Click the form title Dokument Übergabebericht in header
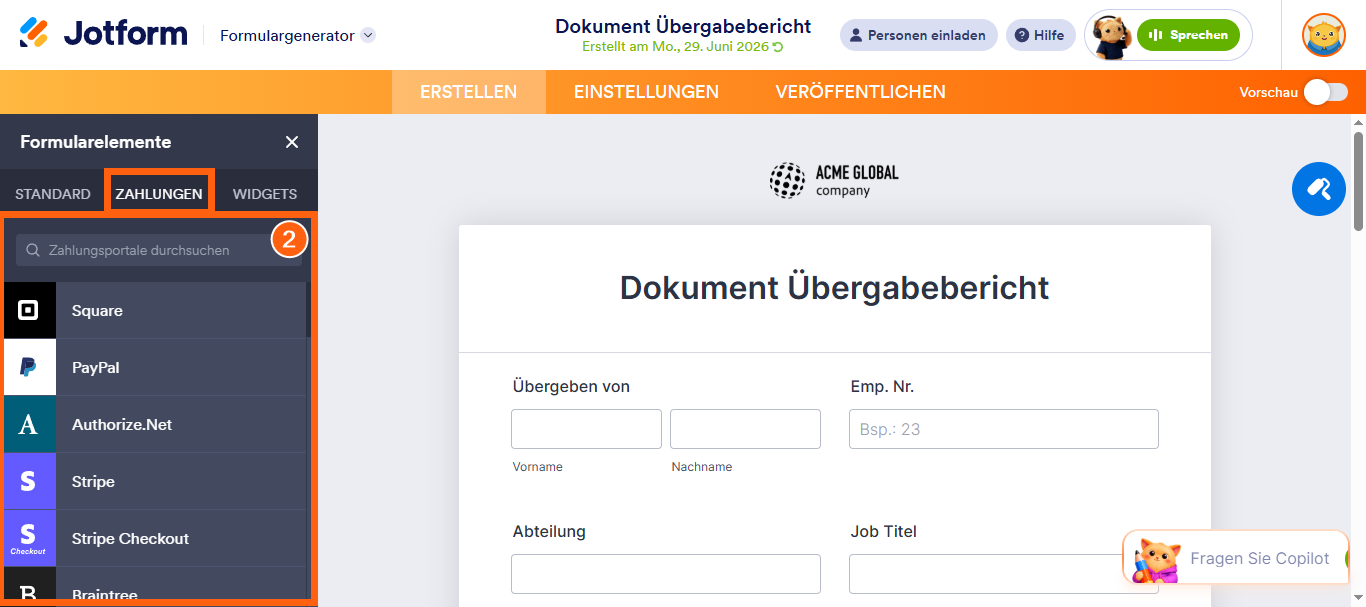 683,26
